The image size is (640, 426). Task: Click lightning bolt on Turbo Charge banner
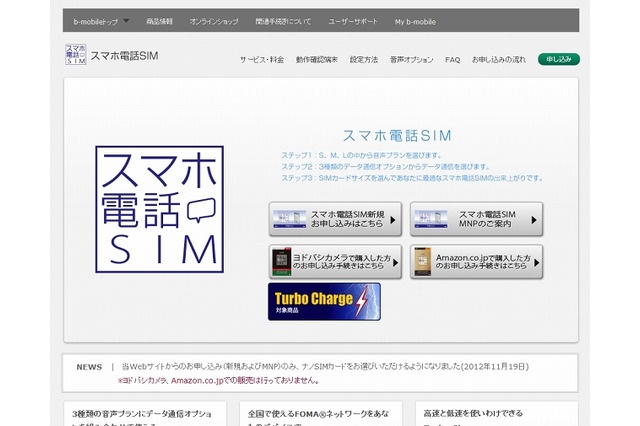pos(362,302)
